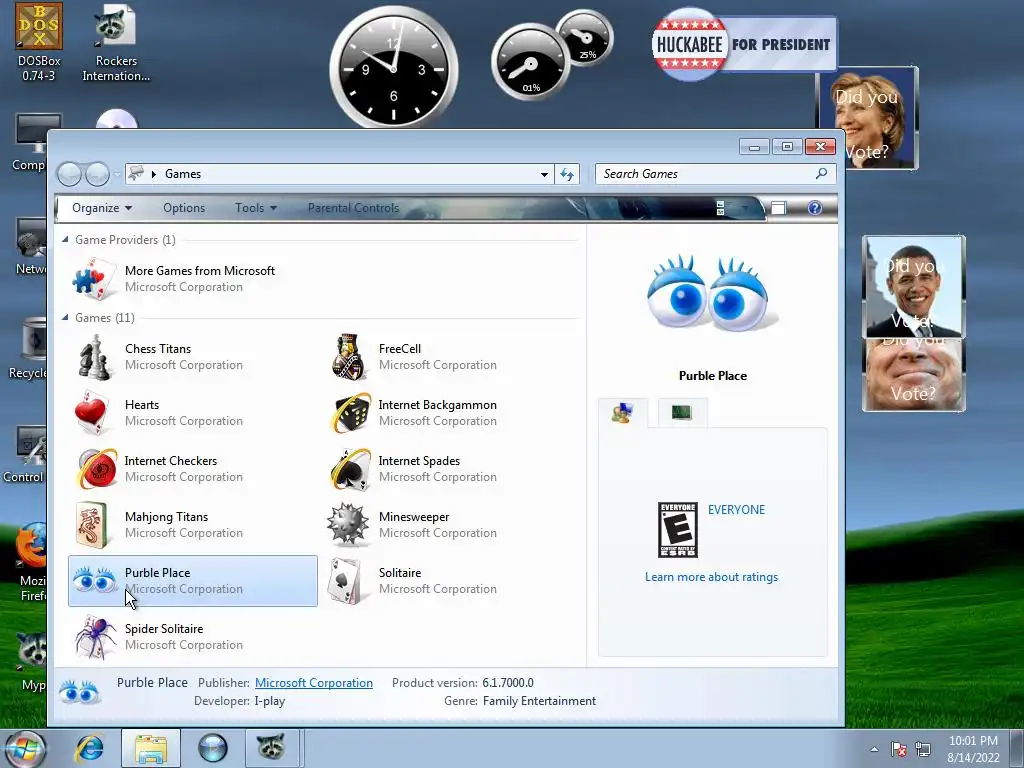
Task: Click Parental Controls in toolbar
Action: tap(353, 208)
